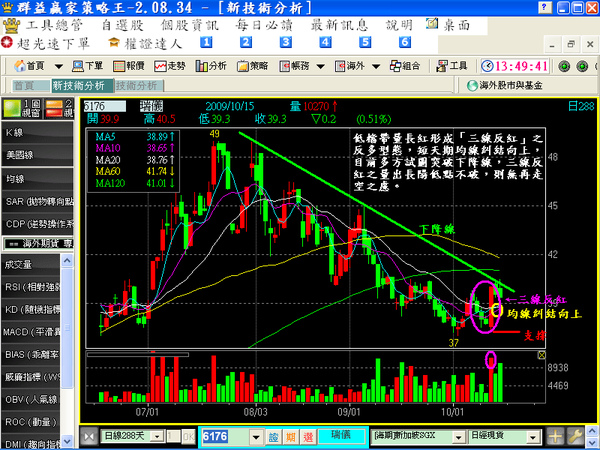Expand the dropdown arrow beside 帳務
The image size is (600, 450).
(321, 67)
